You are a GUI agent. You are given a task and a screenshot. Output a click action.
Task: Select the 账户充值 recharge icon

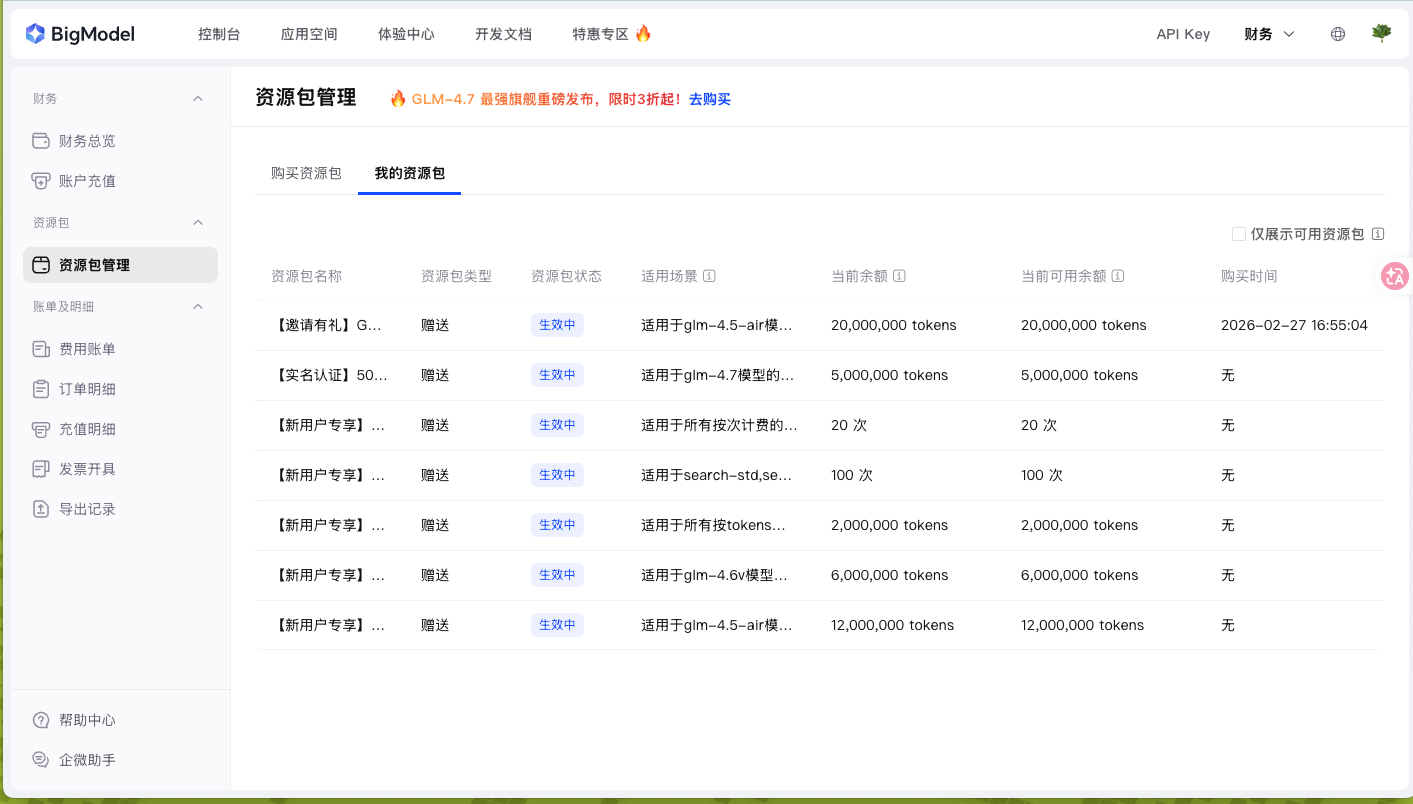tap(40, 182)
